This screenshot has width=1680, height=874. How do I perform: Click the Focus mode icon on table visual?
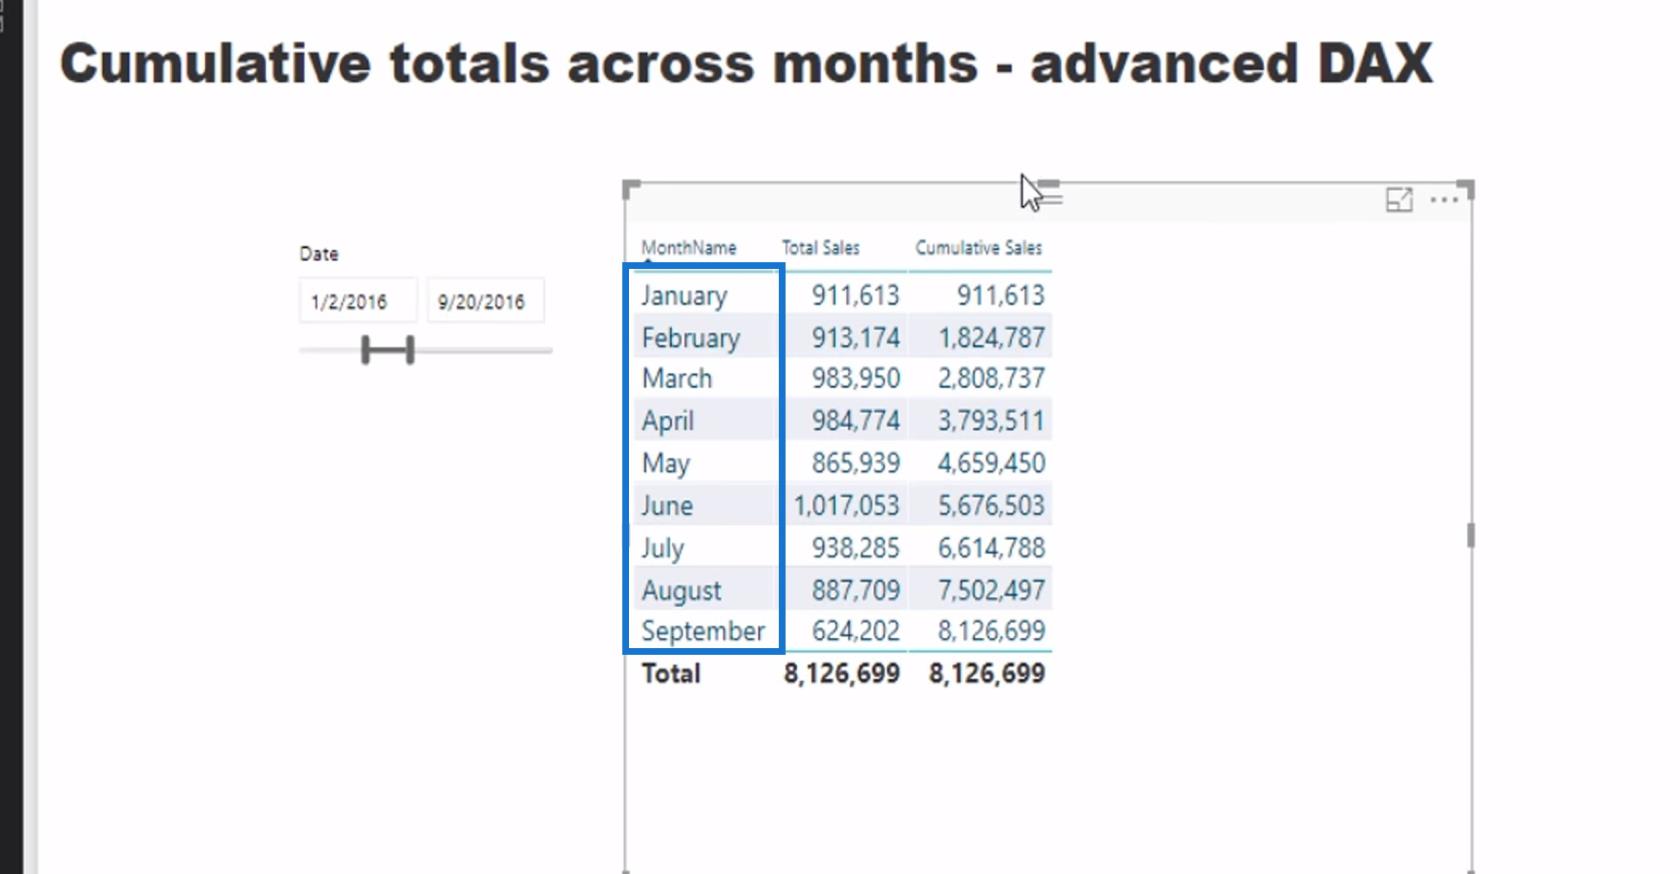(1399, 200)
